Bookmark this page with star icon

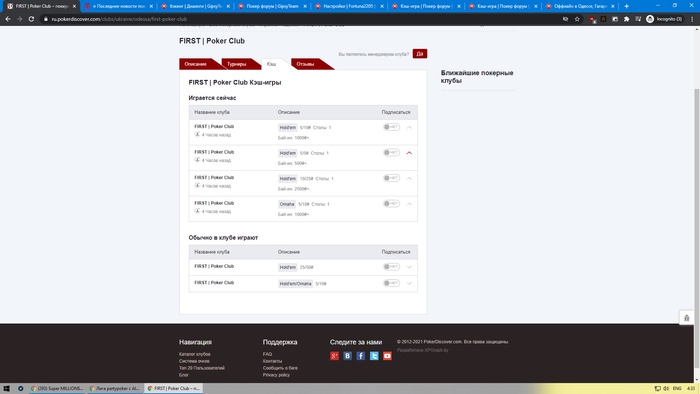coord(577,19)
